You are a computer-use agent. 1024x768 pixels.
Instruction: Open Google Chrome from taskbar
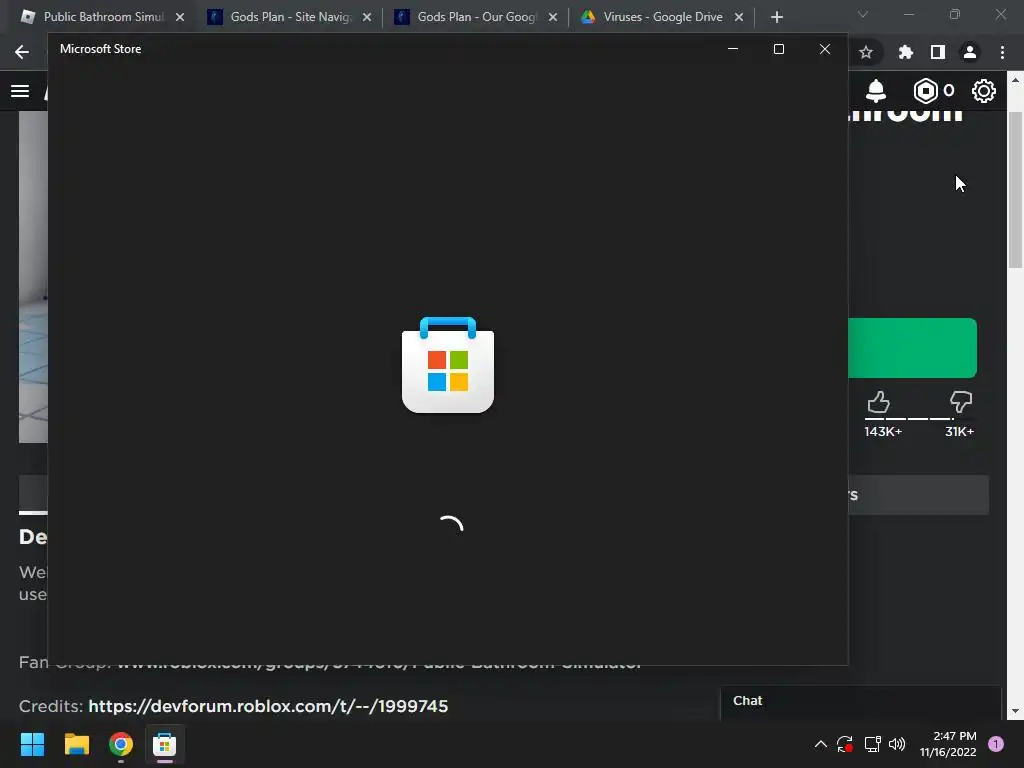pyautogui.click(x=121, y=744)
